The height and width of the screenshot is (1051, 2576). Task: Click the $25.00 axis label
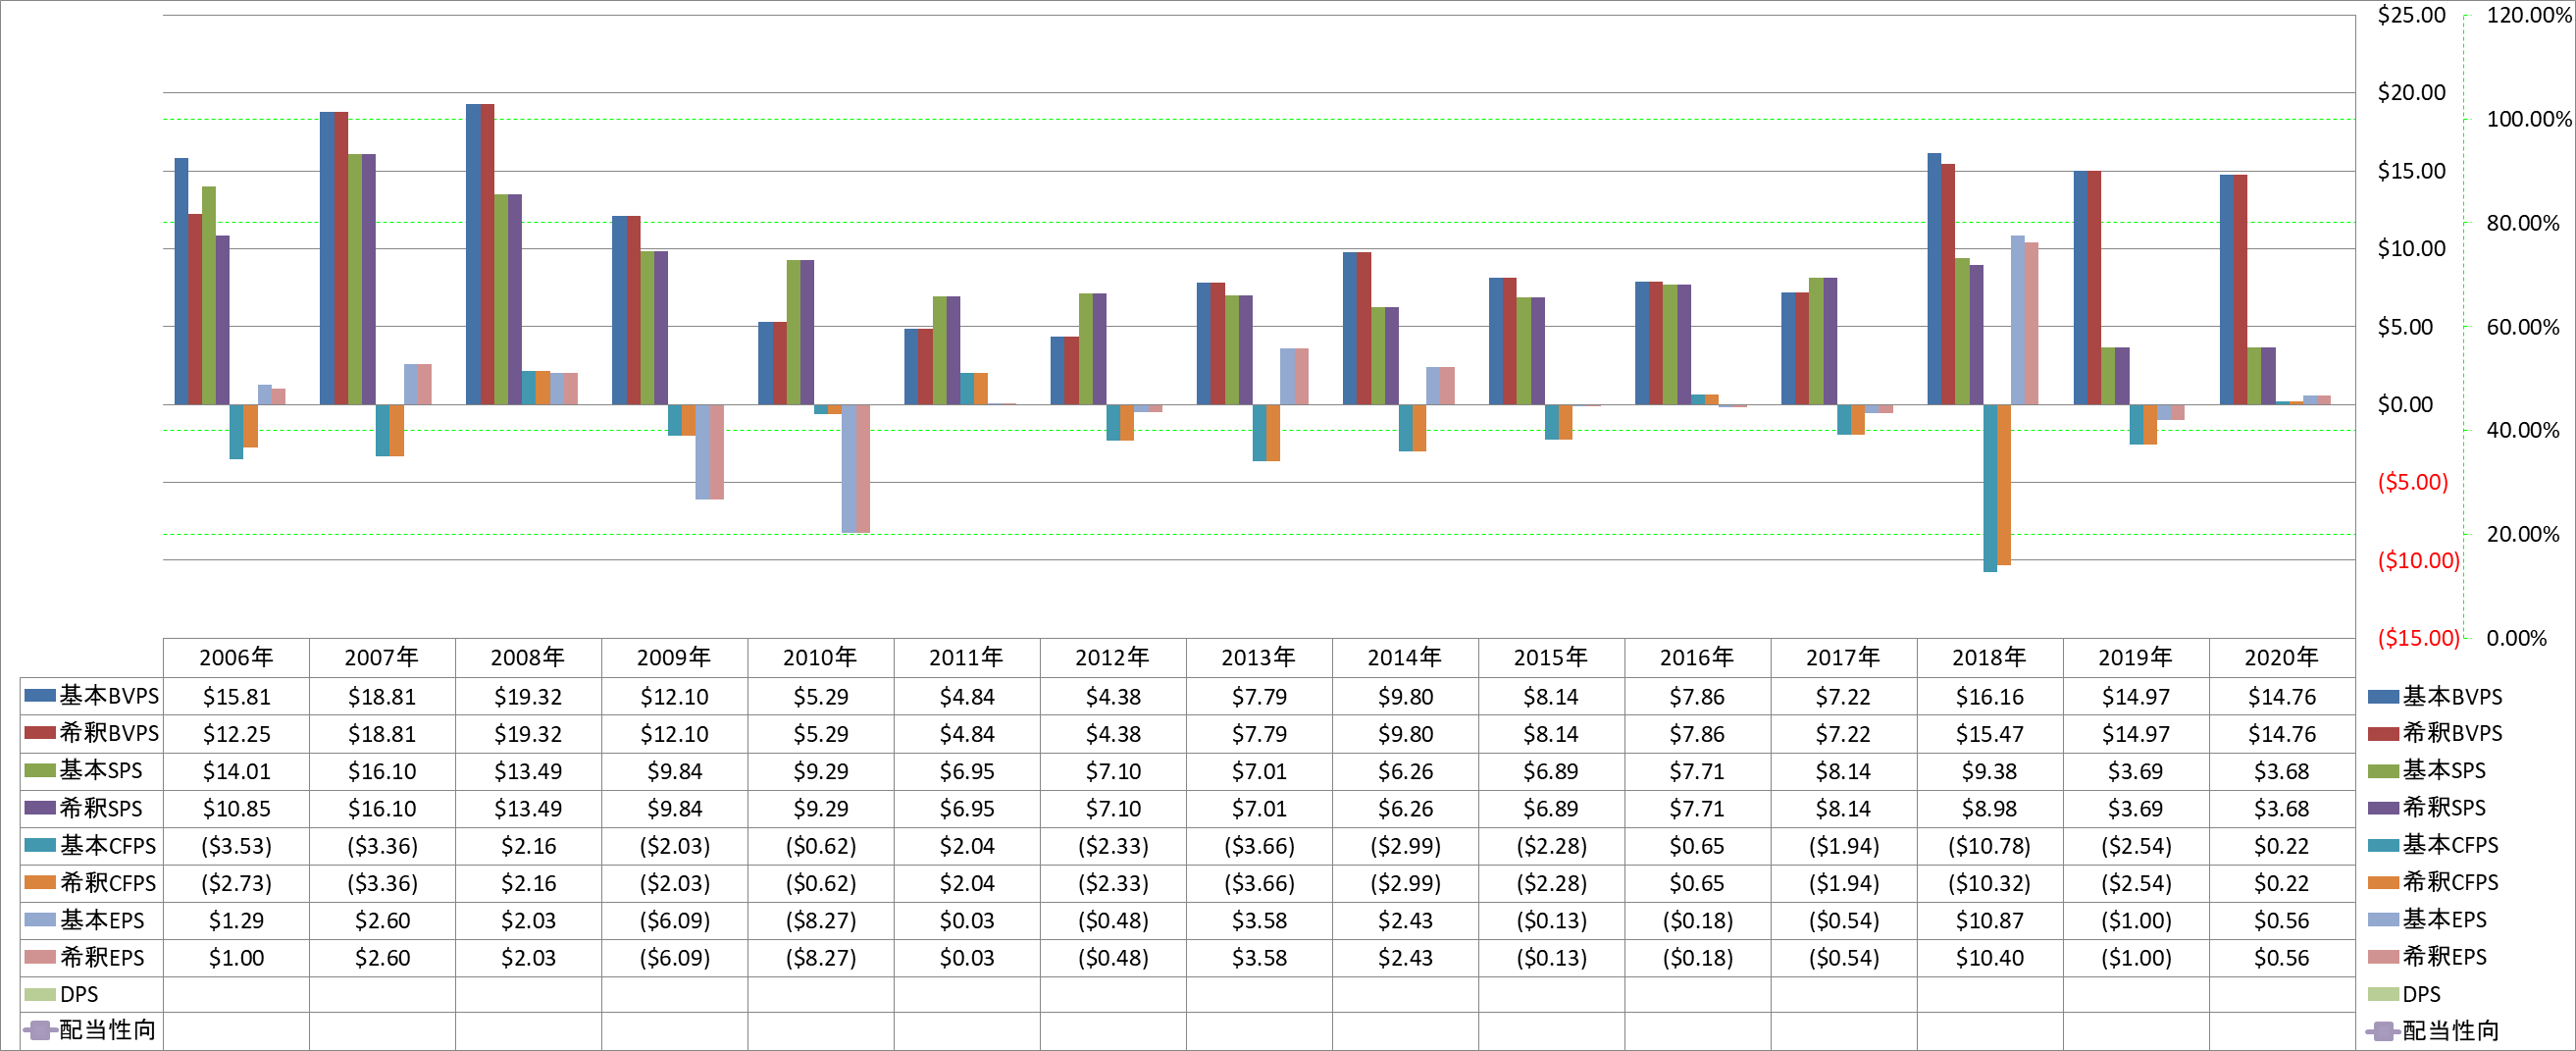[x=2411, y=15]
